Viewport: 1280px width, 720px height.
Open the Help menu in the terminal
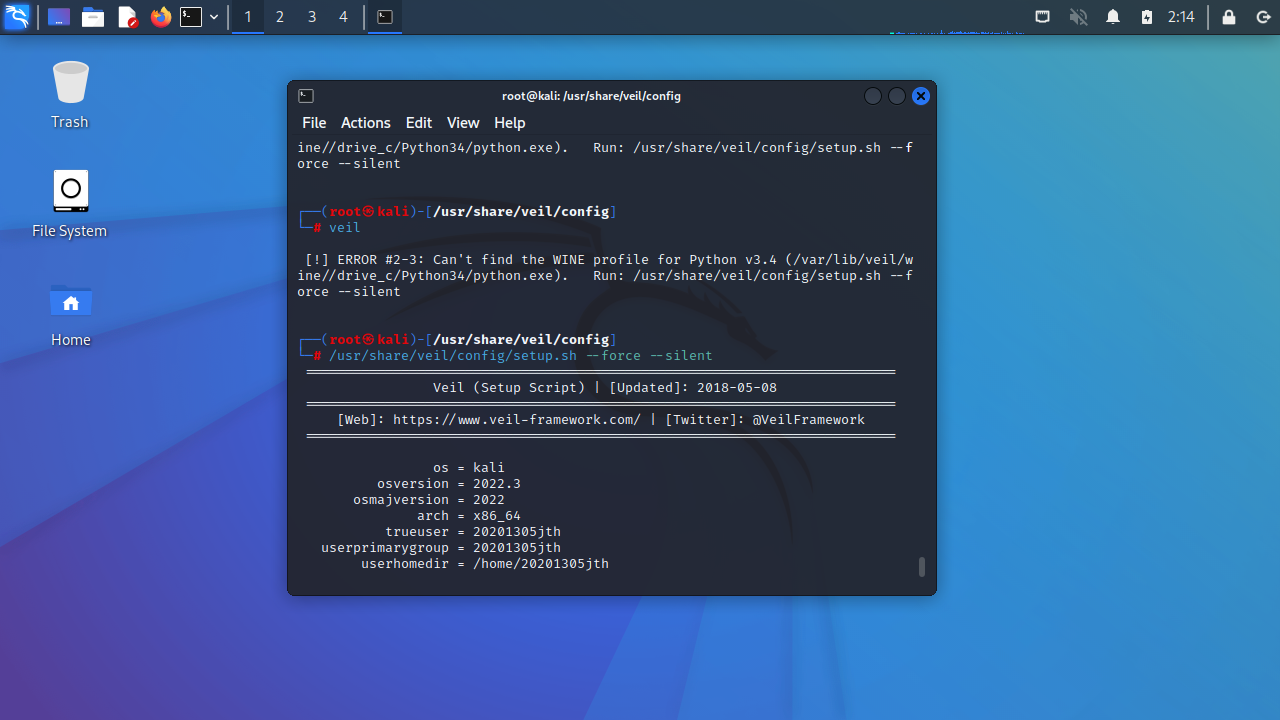509,123
